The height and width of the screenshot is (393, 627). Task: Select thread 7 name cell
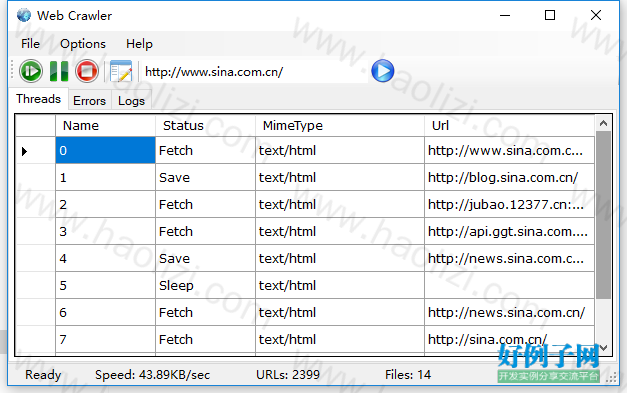(x=105, y=339)
